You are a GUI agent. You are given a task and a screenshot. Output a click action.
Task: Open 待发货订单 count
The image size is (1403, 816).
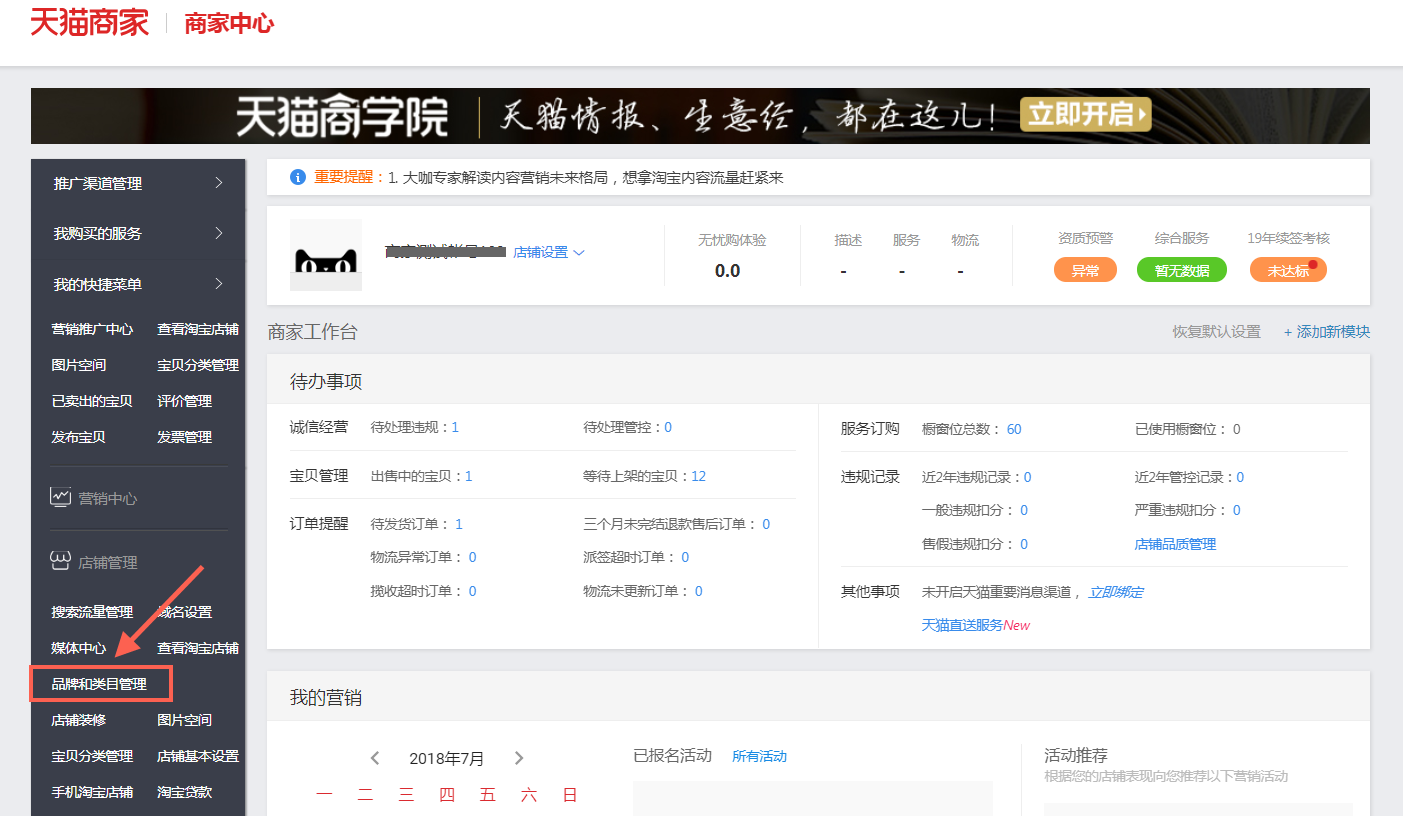tap(459, 524)
